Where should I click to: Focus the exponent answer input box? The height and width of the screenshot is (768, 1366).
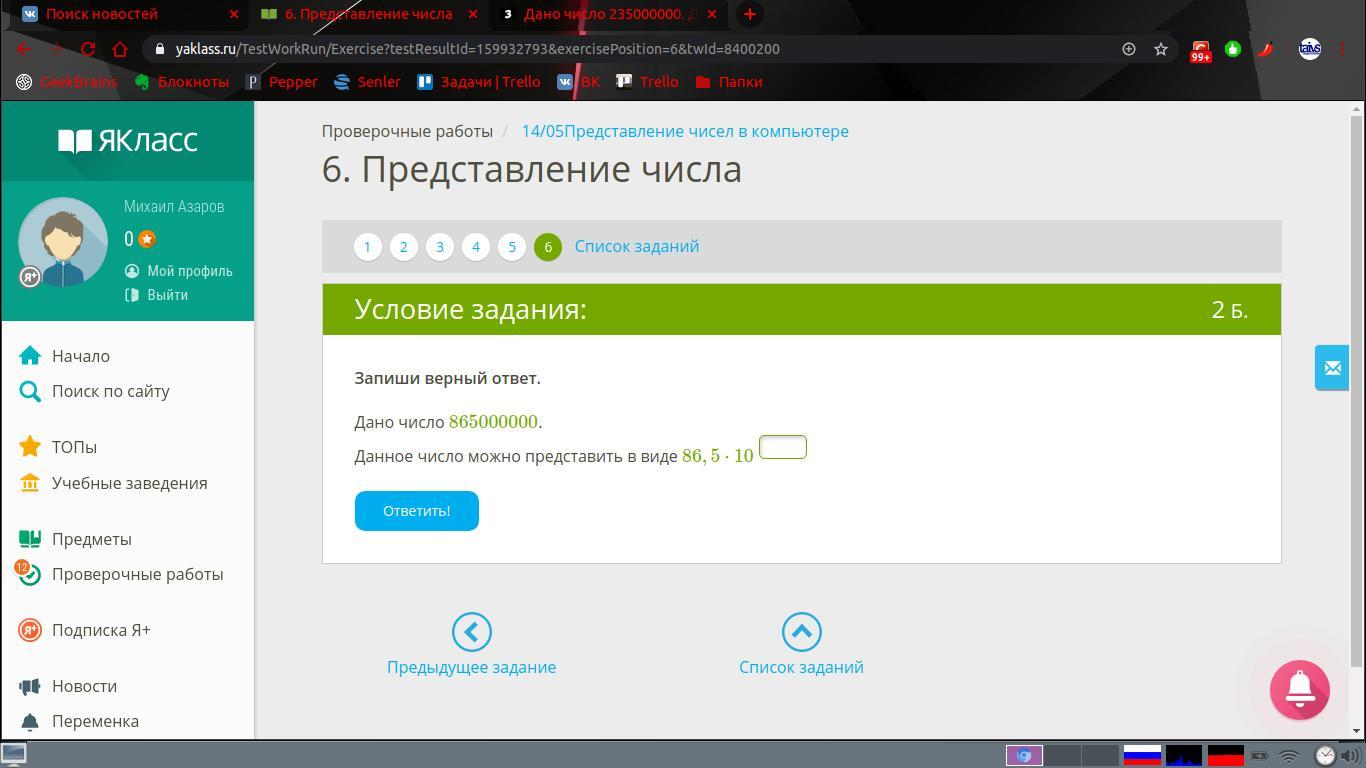(x=783, y=447)
